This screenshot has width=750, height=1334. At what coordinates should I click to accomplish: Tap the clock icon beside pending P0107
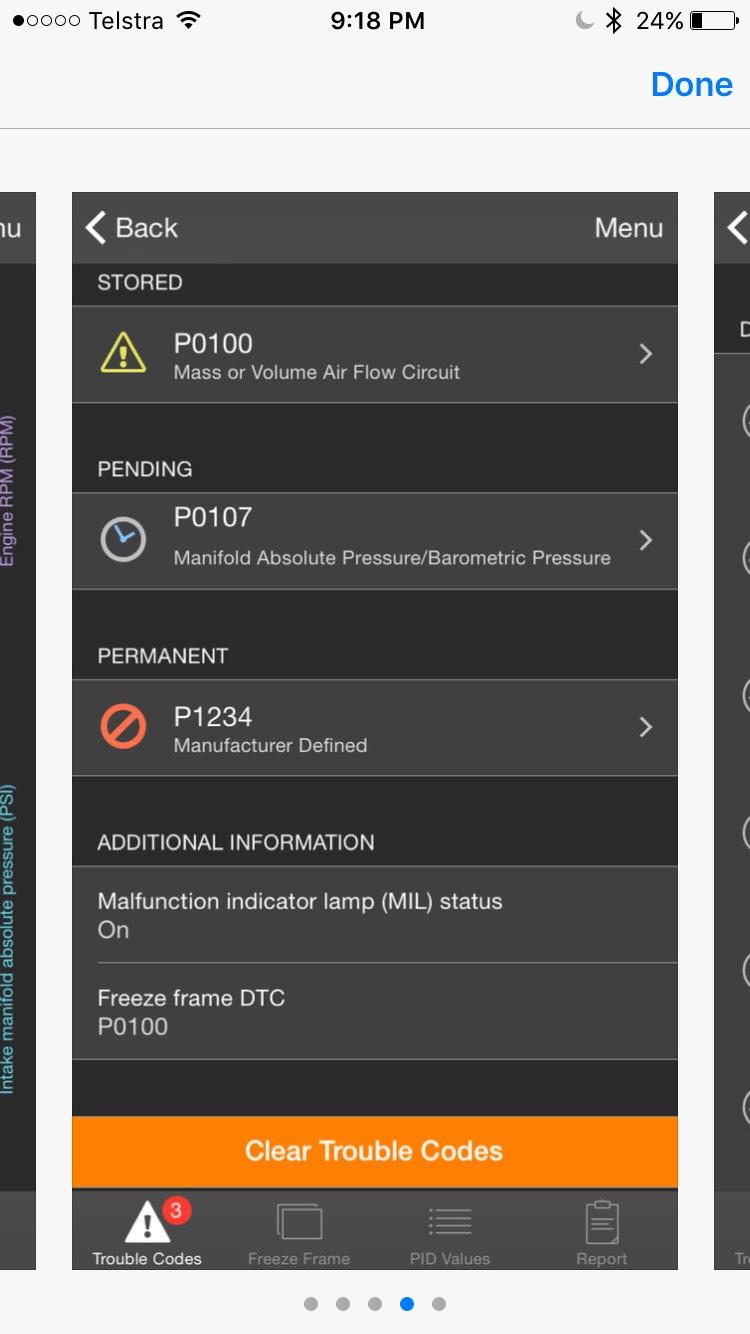pos(123,540)
